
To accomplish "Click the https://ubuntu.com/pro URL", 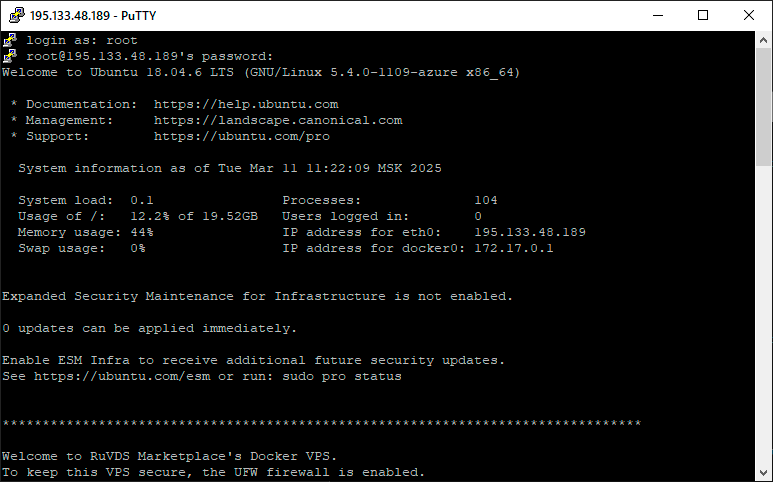I will click(x=242, y=137).
